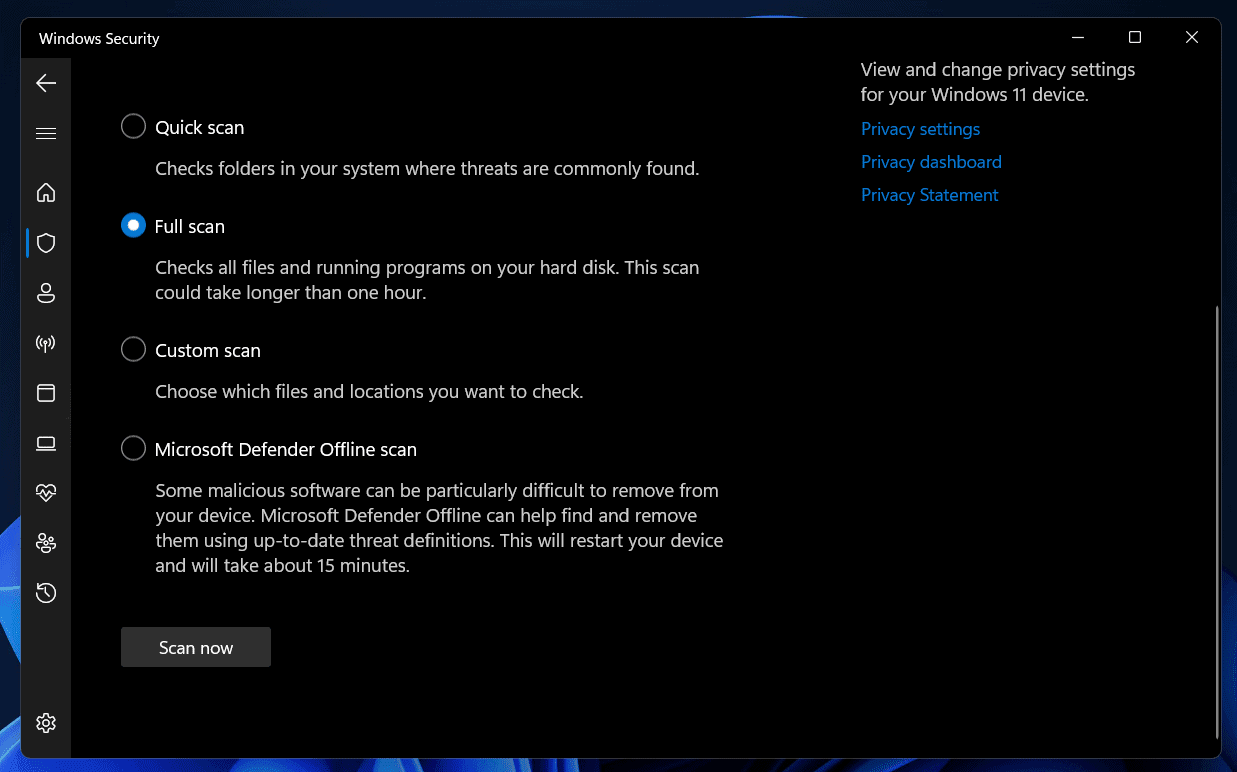Go back using the back arrow
1237x772 pixels.
pos(46,83)
